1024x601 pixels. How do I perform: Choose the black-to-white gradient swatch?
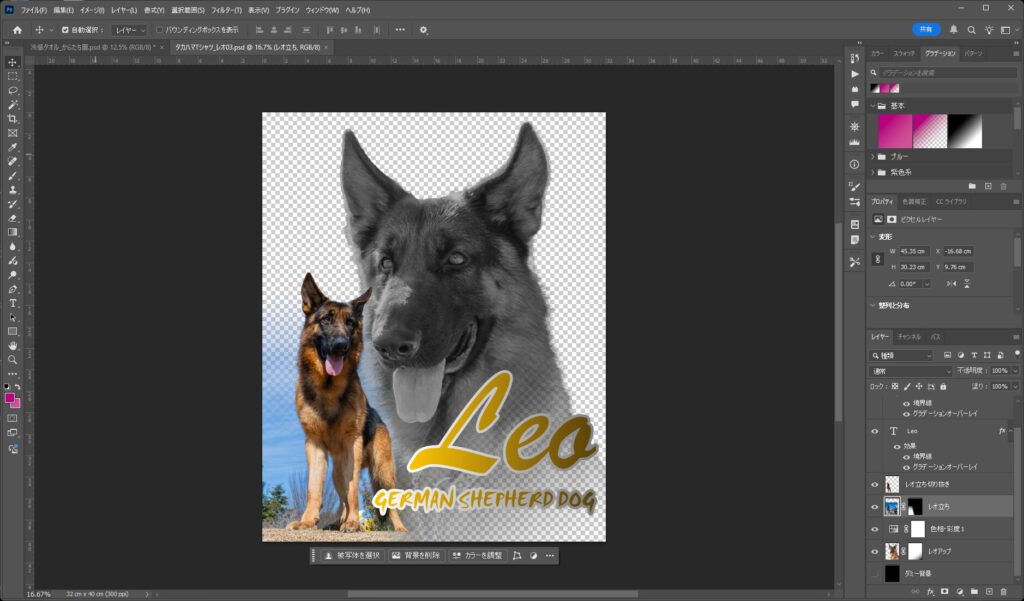(x=965, y=131)
